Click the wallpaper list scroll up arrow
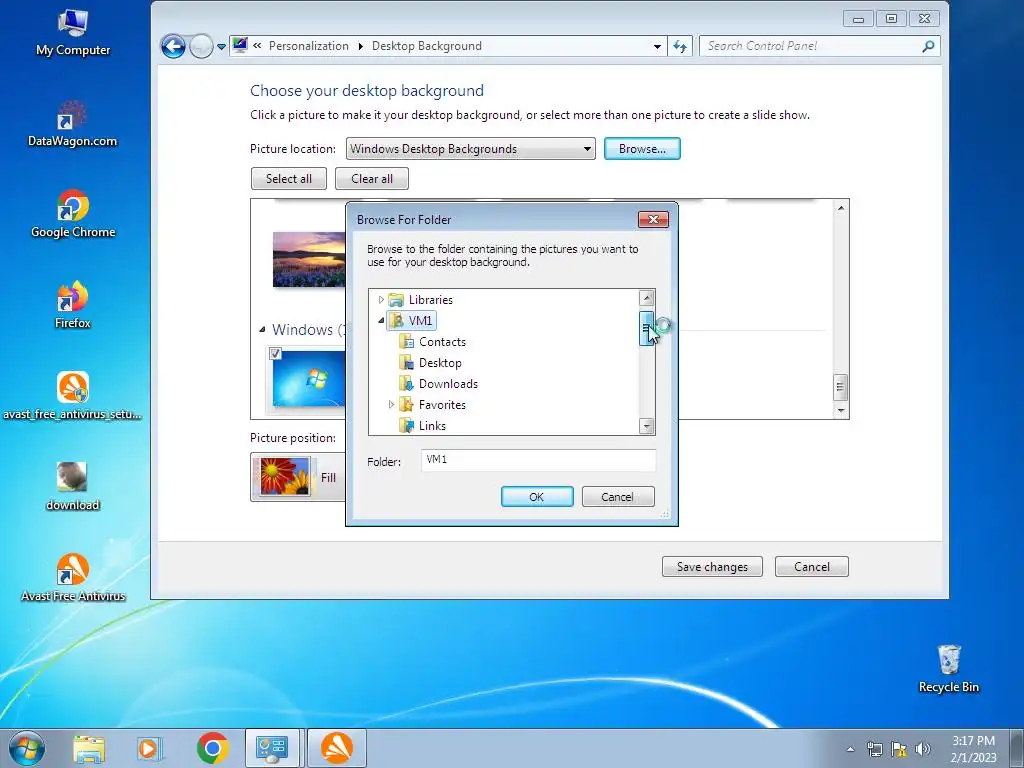 [841, 208]
